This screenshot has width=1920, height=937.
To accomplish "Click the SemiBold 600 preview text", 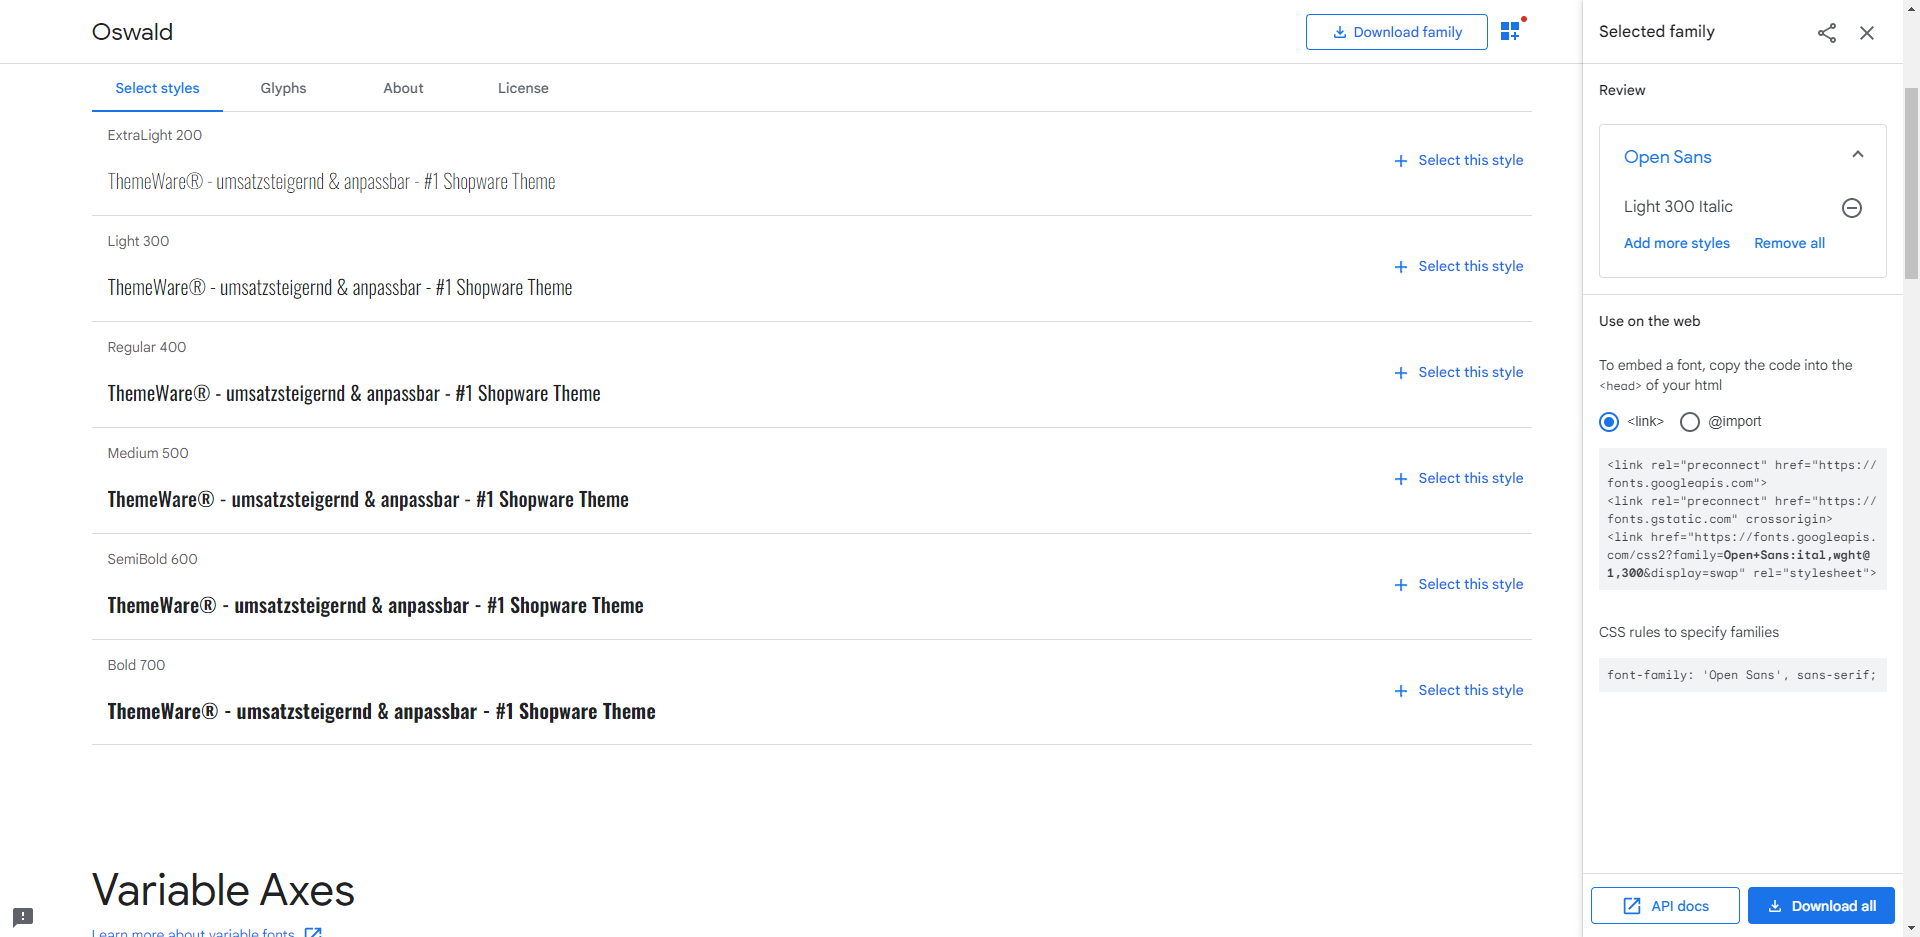I will pyautogui.click(x=375, y=605).
